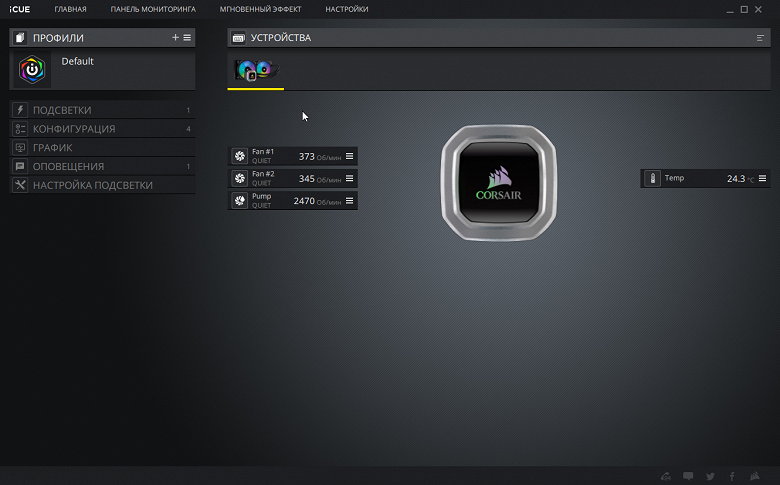Open МГНОВЕННЫЙ ЭФФЕКТ tab
Image resolution: width=780 pixels, height=485 pixels.
pyautogui.click(x=260, y=9)
